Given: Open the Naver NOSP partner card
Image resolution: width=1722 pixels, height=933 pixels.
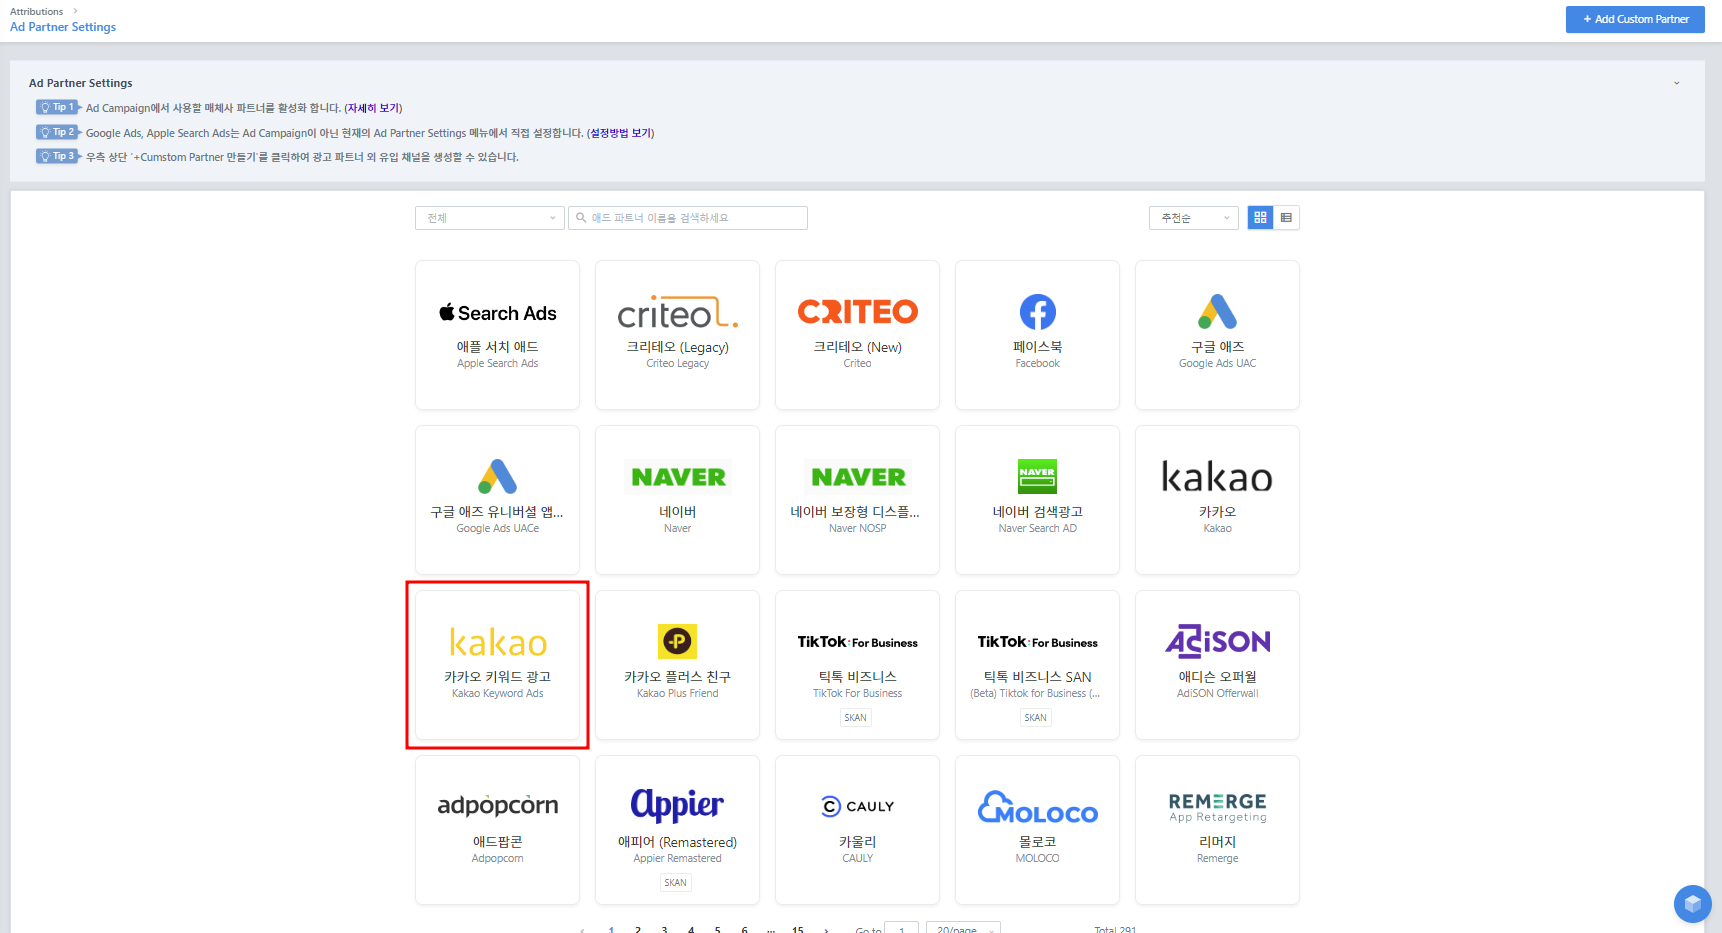Looking at the screenshot, I should (857, 500).
